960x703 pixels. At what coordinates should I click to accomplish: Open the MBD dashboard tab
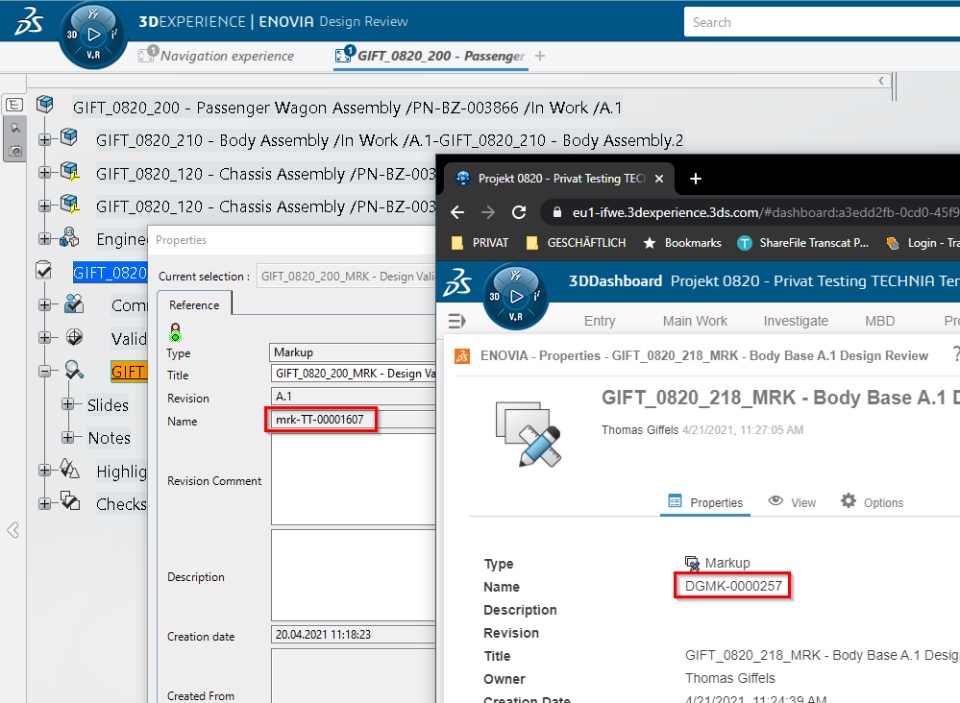880,321
